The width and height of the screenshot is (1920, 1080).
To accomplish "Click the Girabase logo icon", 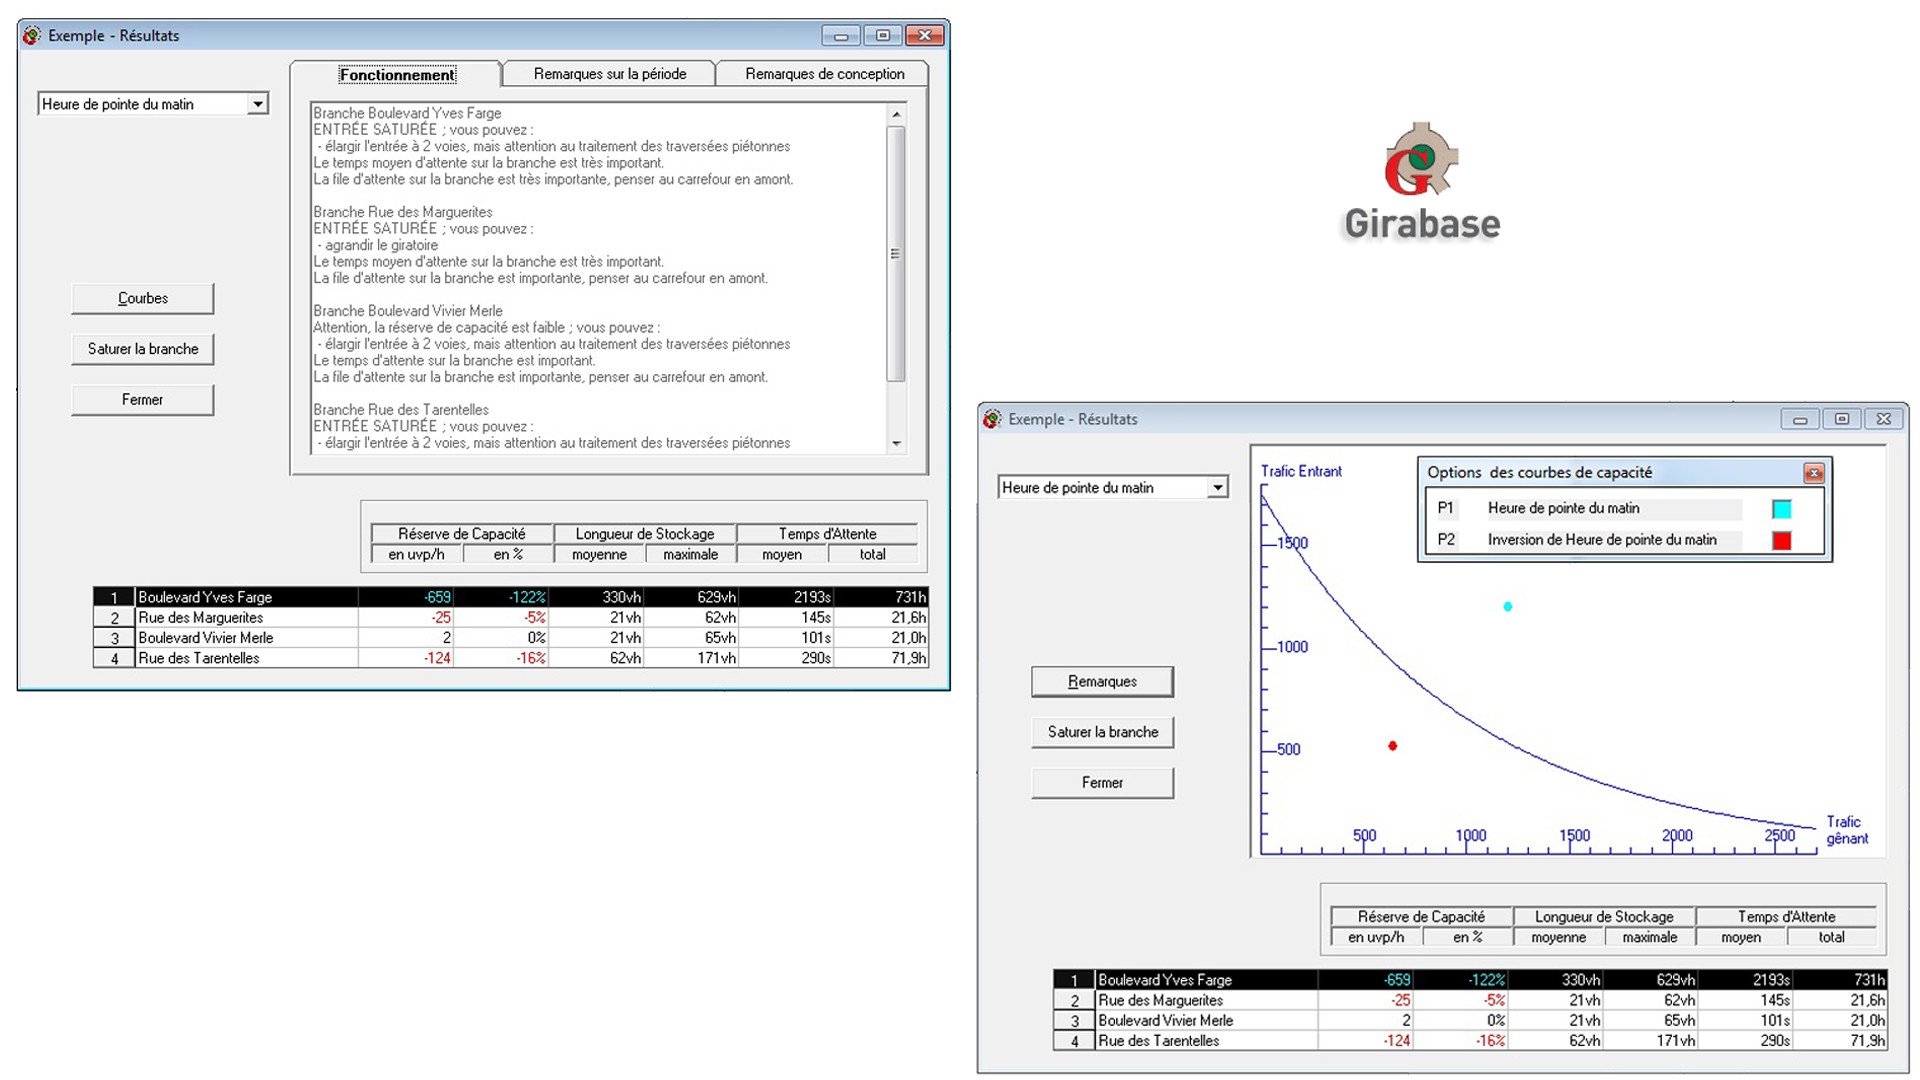I will click(1421, 160).
